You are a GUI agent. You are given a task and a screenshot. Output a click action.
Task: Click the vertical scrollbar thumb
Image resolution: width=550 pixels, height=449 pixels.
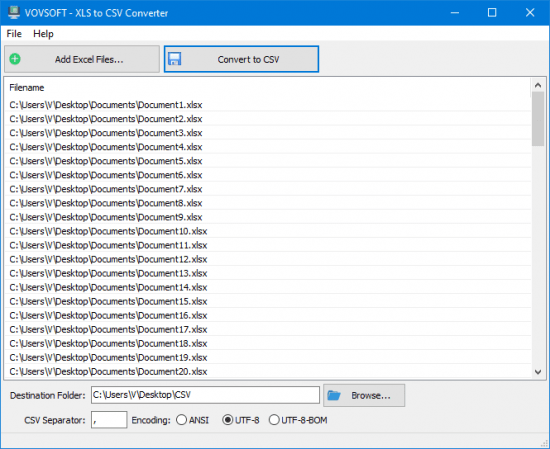click(x=538, y=119)
